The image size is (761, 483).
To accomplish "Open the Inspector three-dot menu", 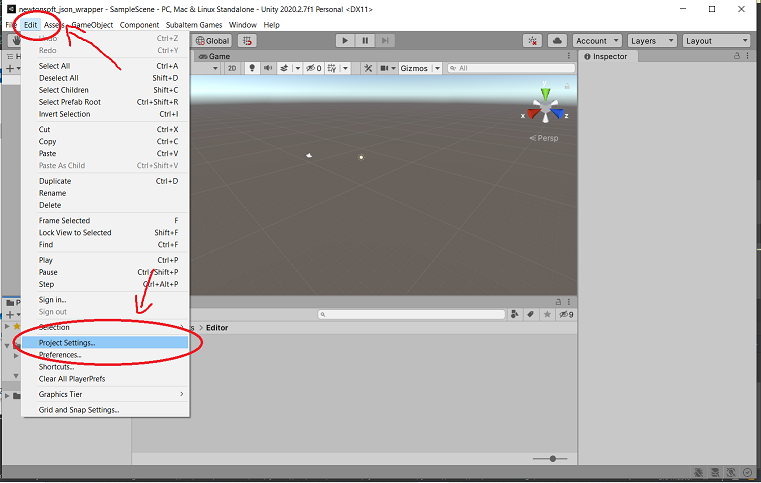I will point(748,56).
